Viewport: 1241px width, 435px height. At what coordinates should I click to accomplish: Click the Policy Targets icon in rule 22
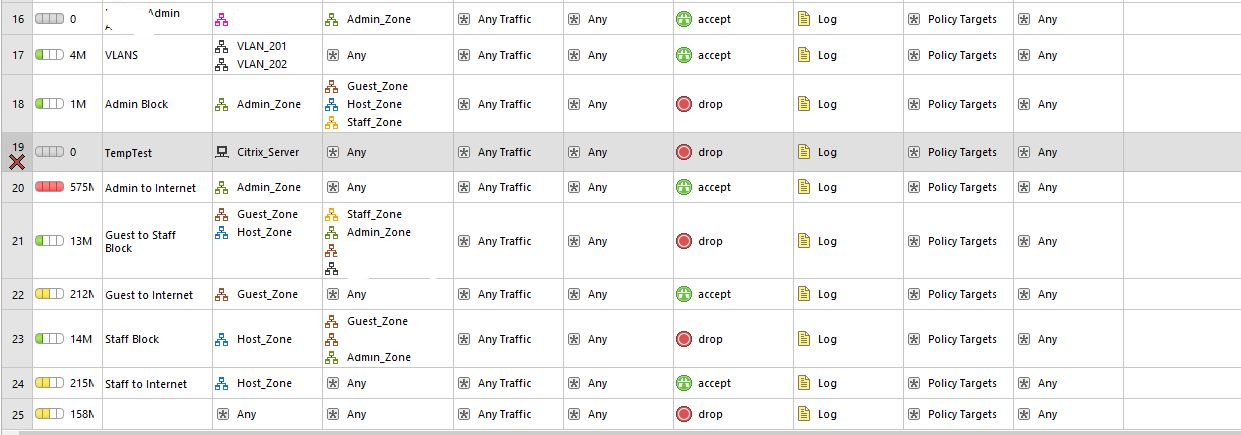click(x=913, y=294)
